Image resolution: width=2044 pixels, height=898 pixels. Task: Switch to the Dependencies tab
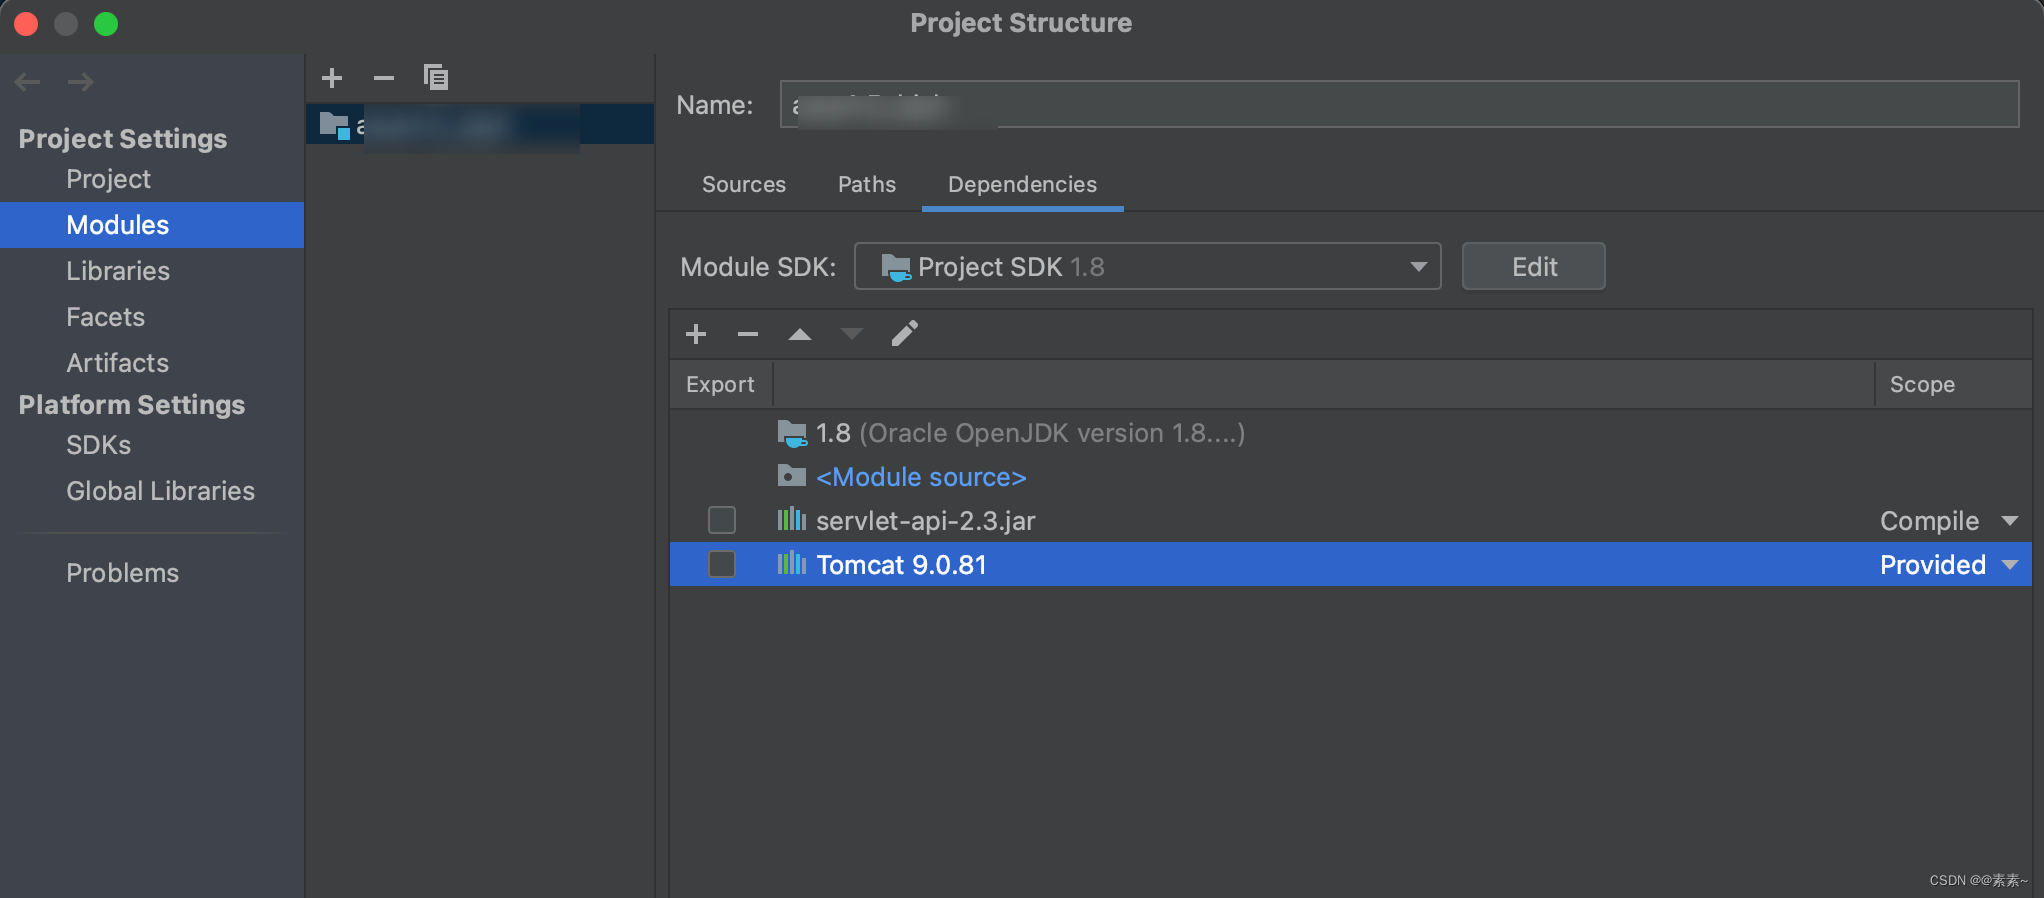click(x=1022, y=185)
